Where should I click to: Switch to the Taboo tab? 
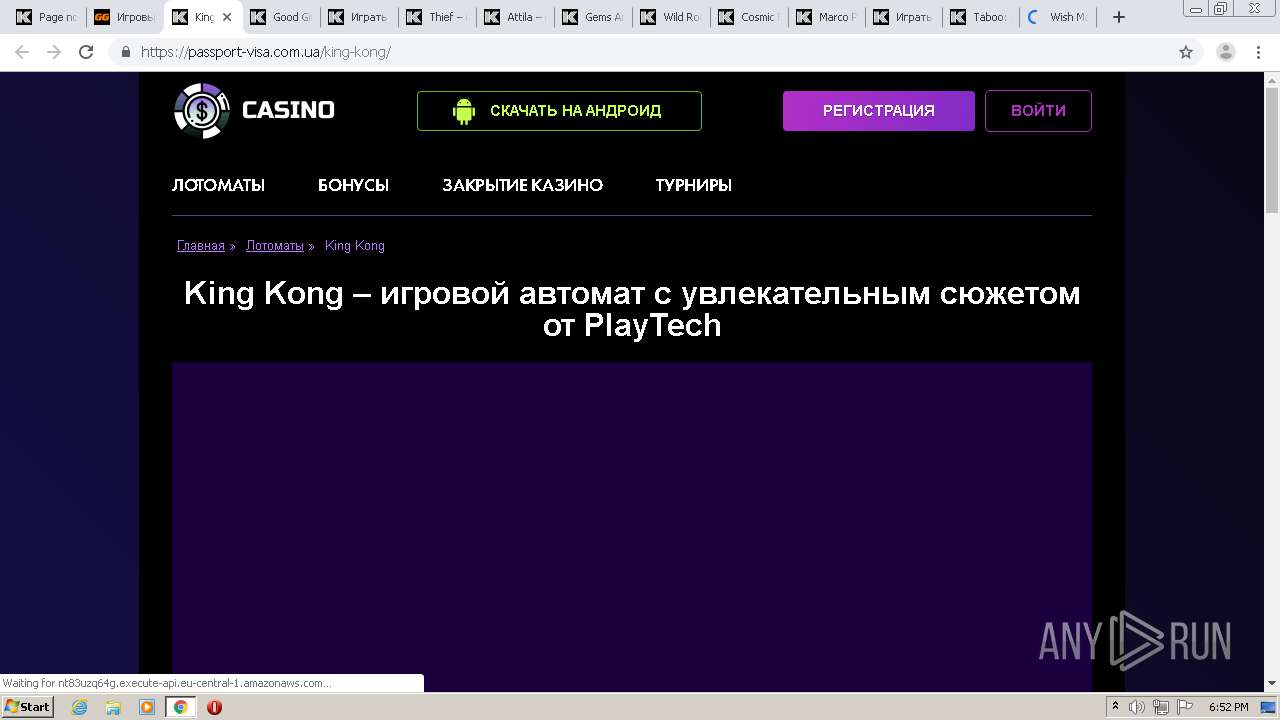(x=983, y=17)
